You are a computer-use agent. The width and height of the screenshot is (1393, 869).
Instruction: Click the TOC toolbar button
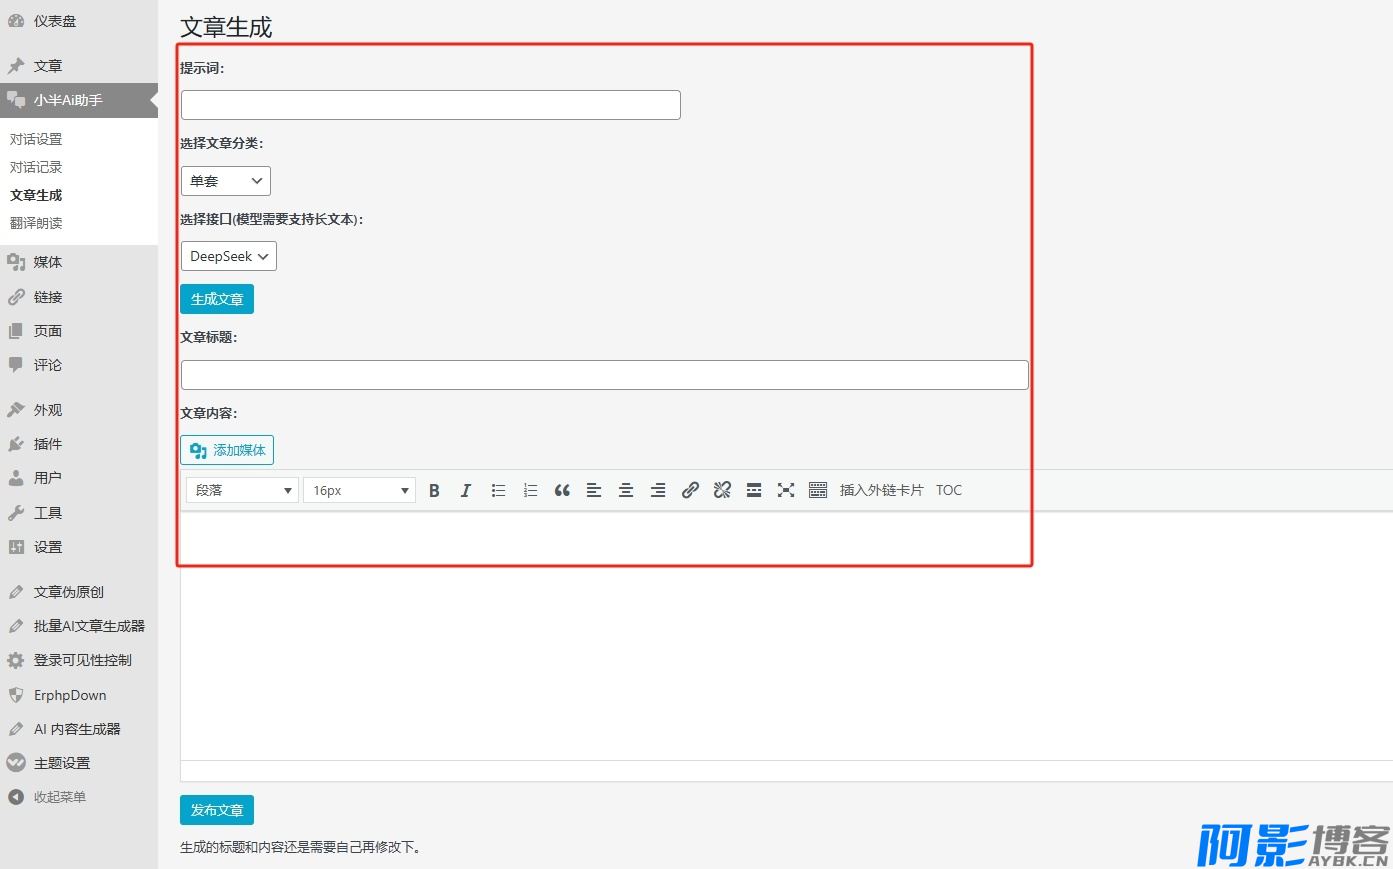[949, 490]
